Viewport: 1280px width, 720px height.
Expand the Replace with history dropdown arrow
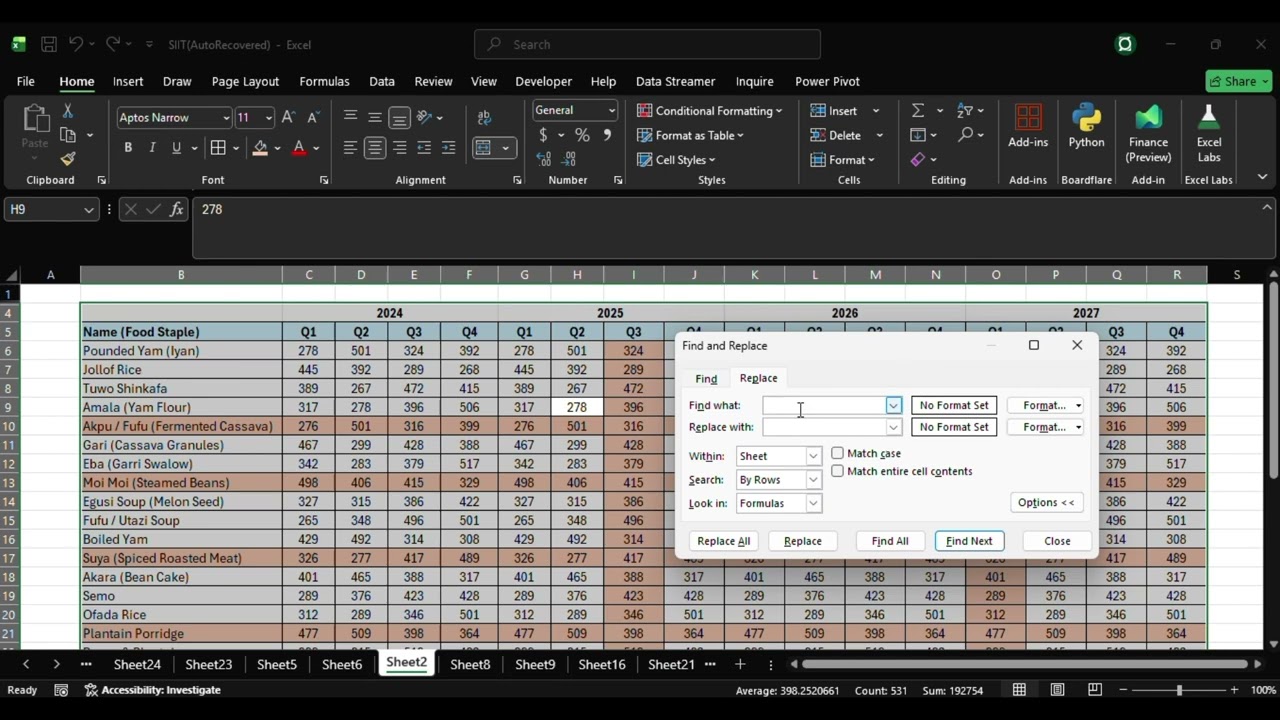[893, 427]
